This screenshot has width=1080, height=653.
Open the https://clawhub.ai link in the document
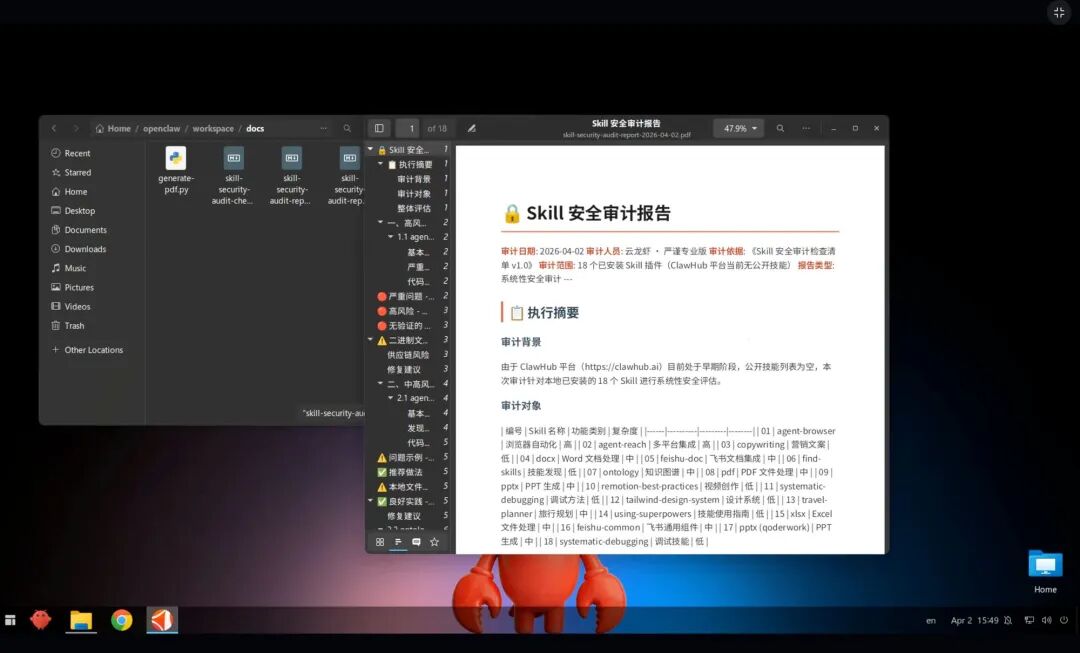coord(623,367)
